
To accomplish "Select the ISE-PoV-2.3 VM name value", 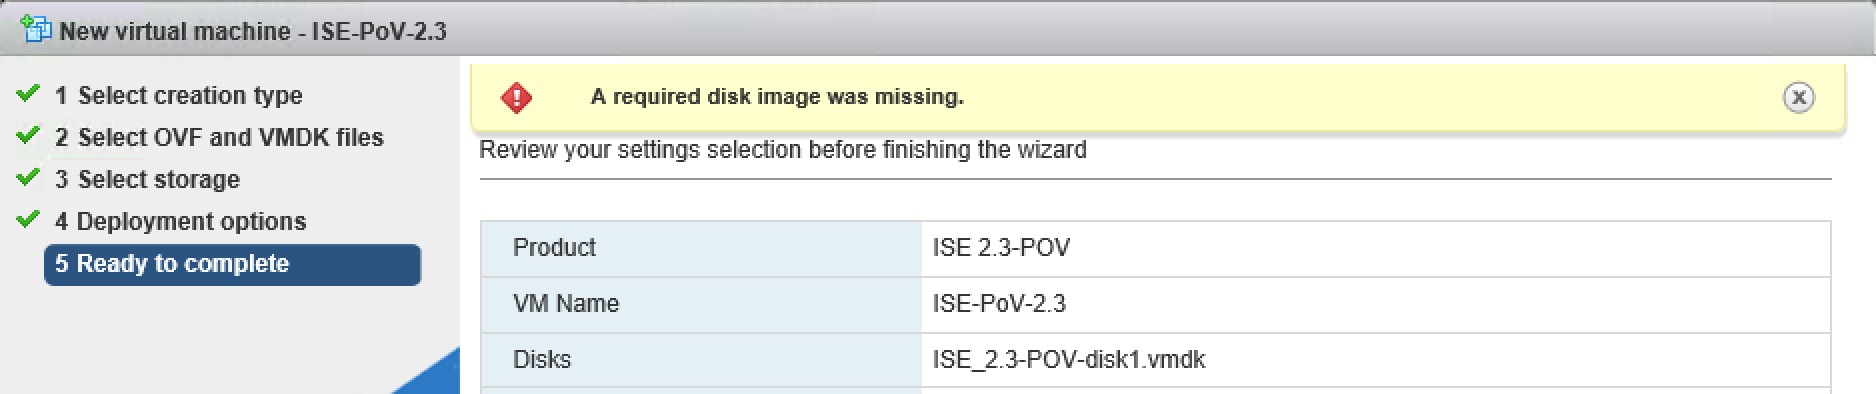I will click(999, 303).
